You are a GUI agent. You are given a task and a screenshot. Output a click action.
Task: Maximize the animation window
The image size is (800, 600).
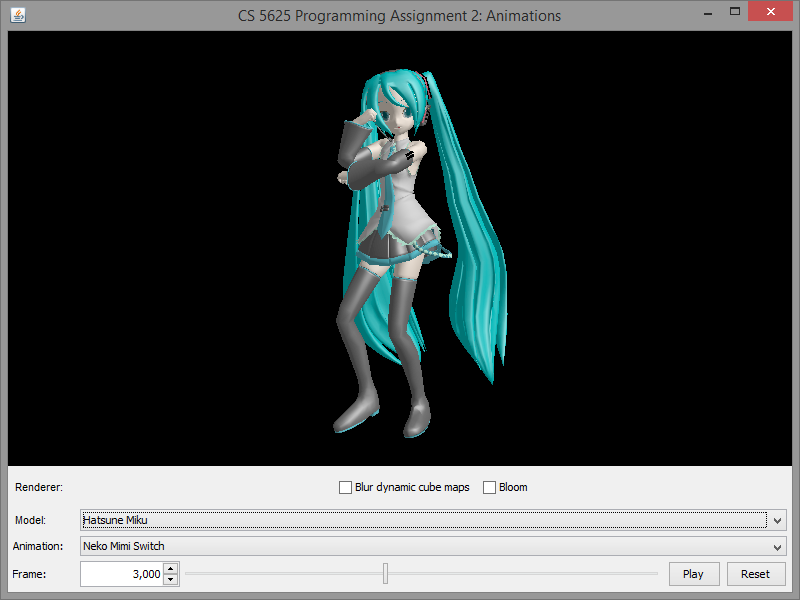coord(735,14)
